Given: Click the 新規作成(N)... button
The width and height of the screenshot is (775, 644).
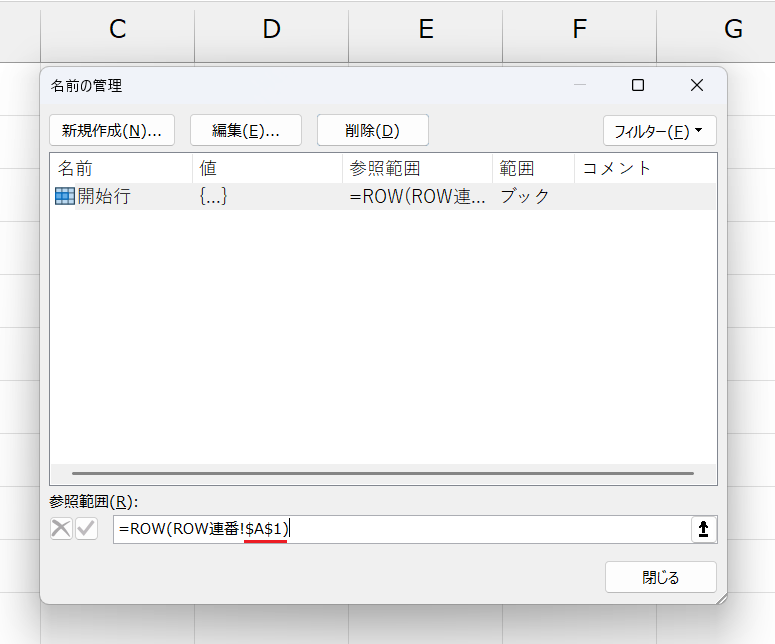Looking at the screenshot, I should pos(112,130).
